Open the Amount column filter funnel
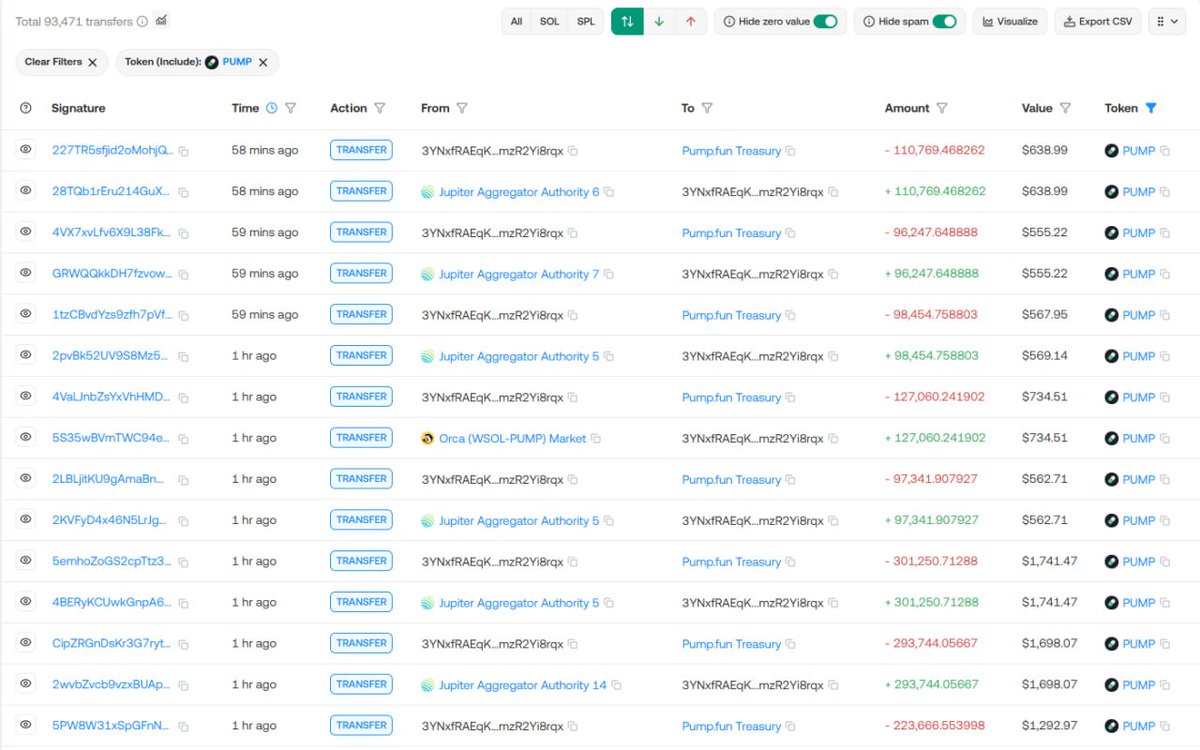The height and width of the screenshot is (750, 1200). (942, 108)
